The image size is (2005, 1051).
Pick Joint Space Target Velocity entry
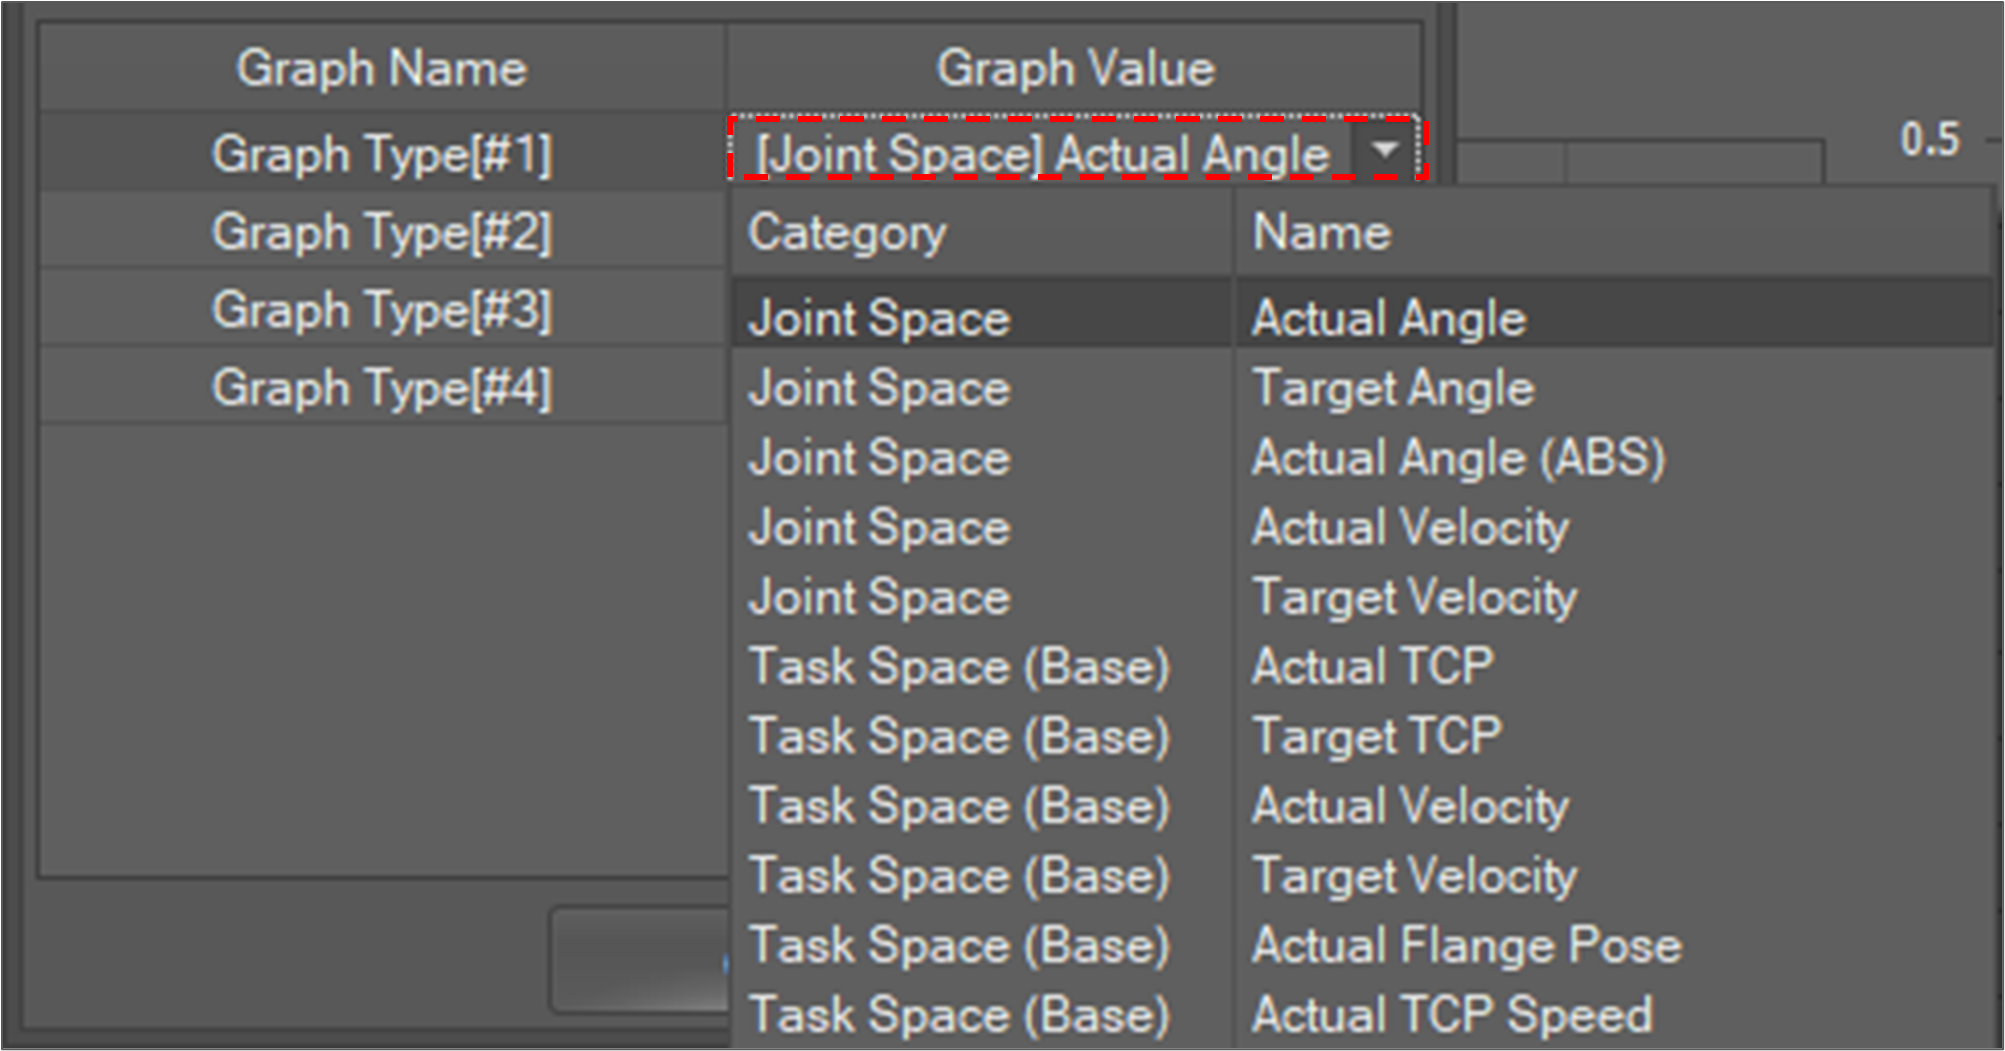pos(1413,598)
